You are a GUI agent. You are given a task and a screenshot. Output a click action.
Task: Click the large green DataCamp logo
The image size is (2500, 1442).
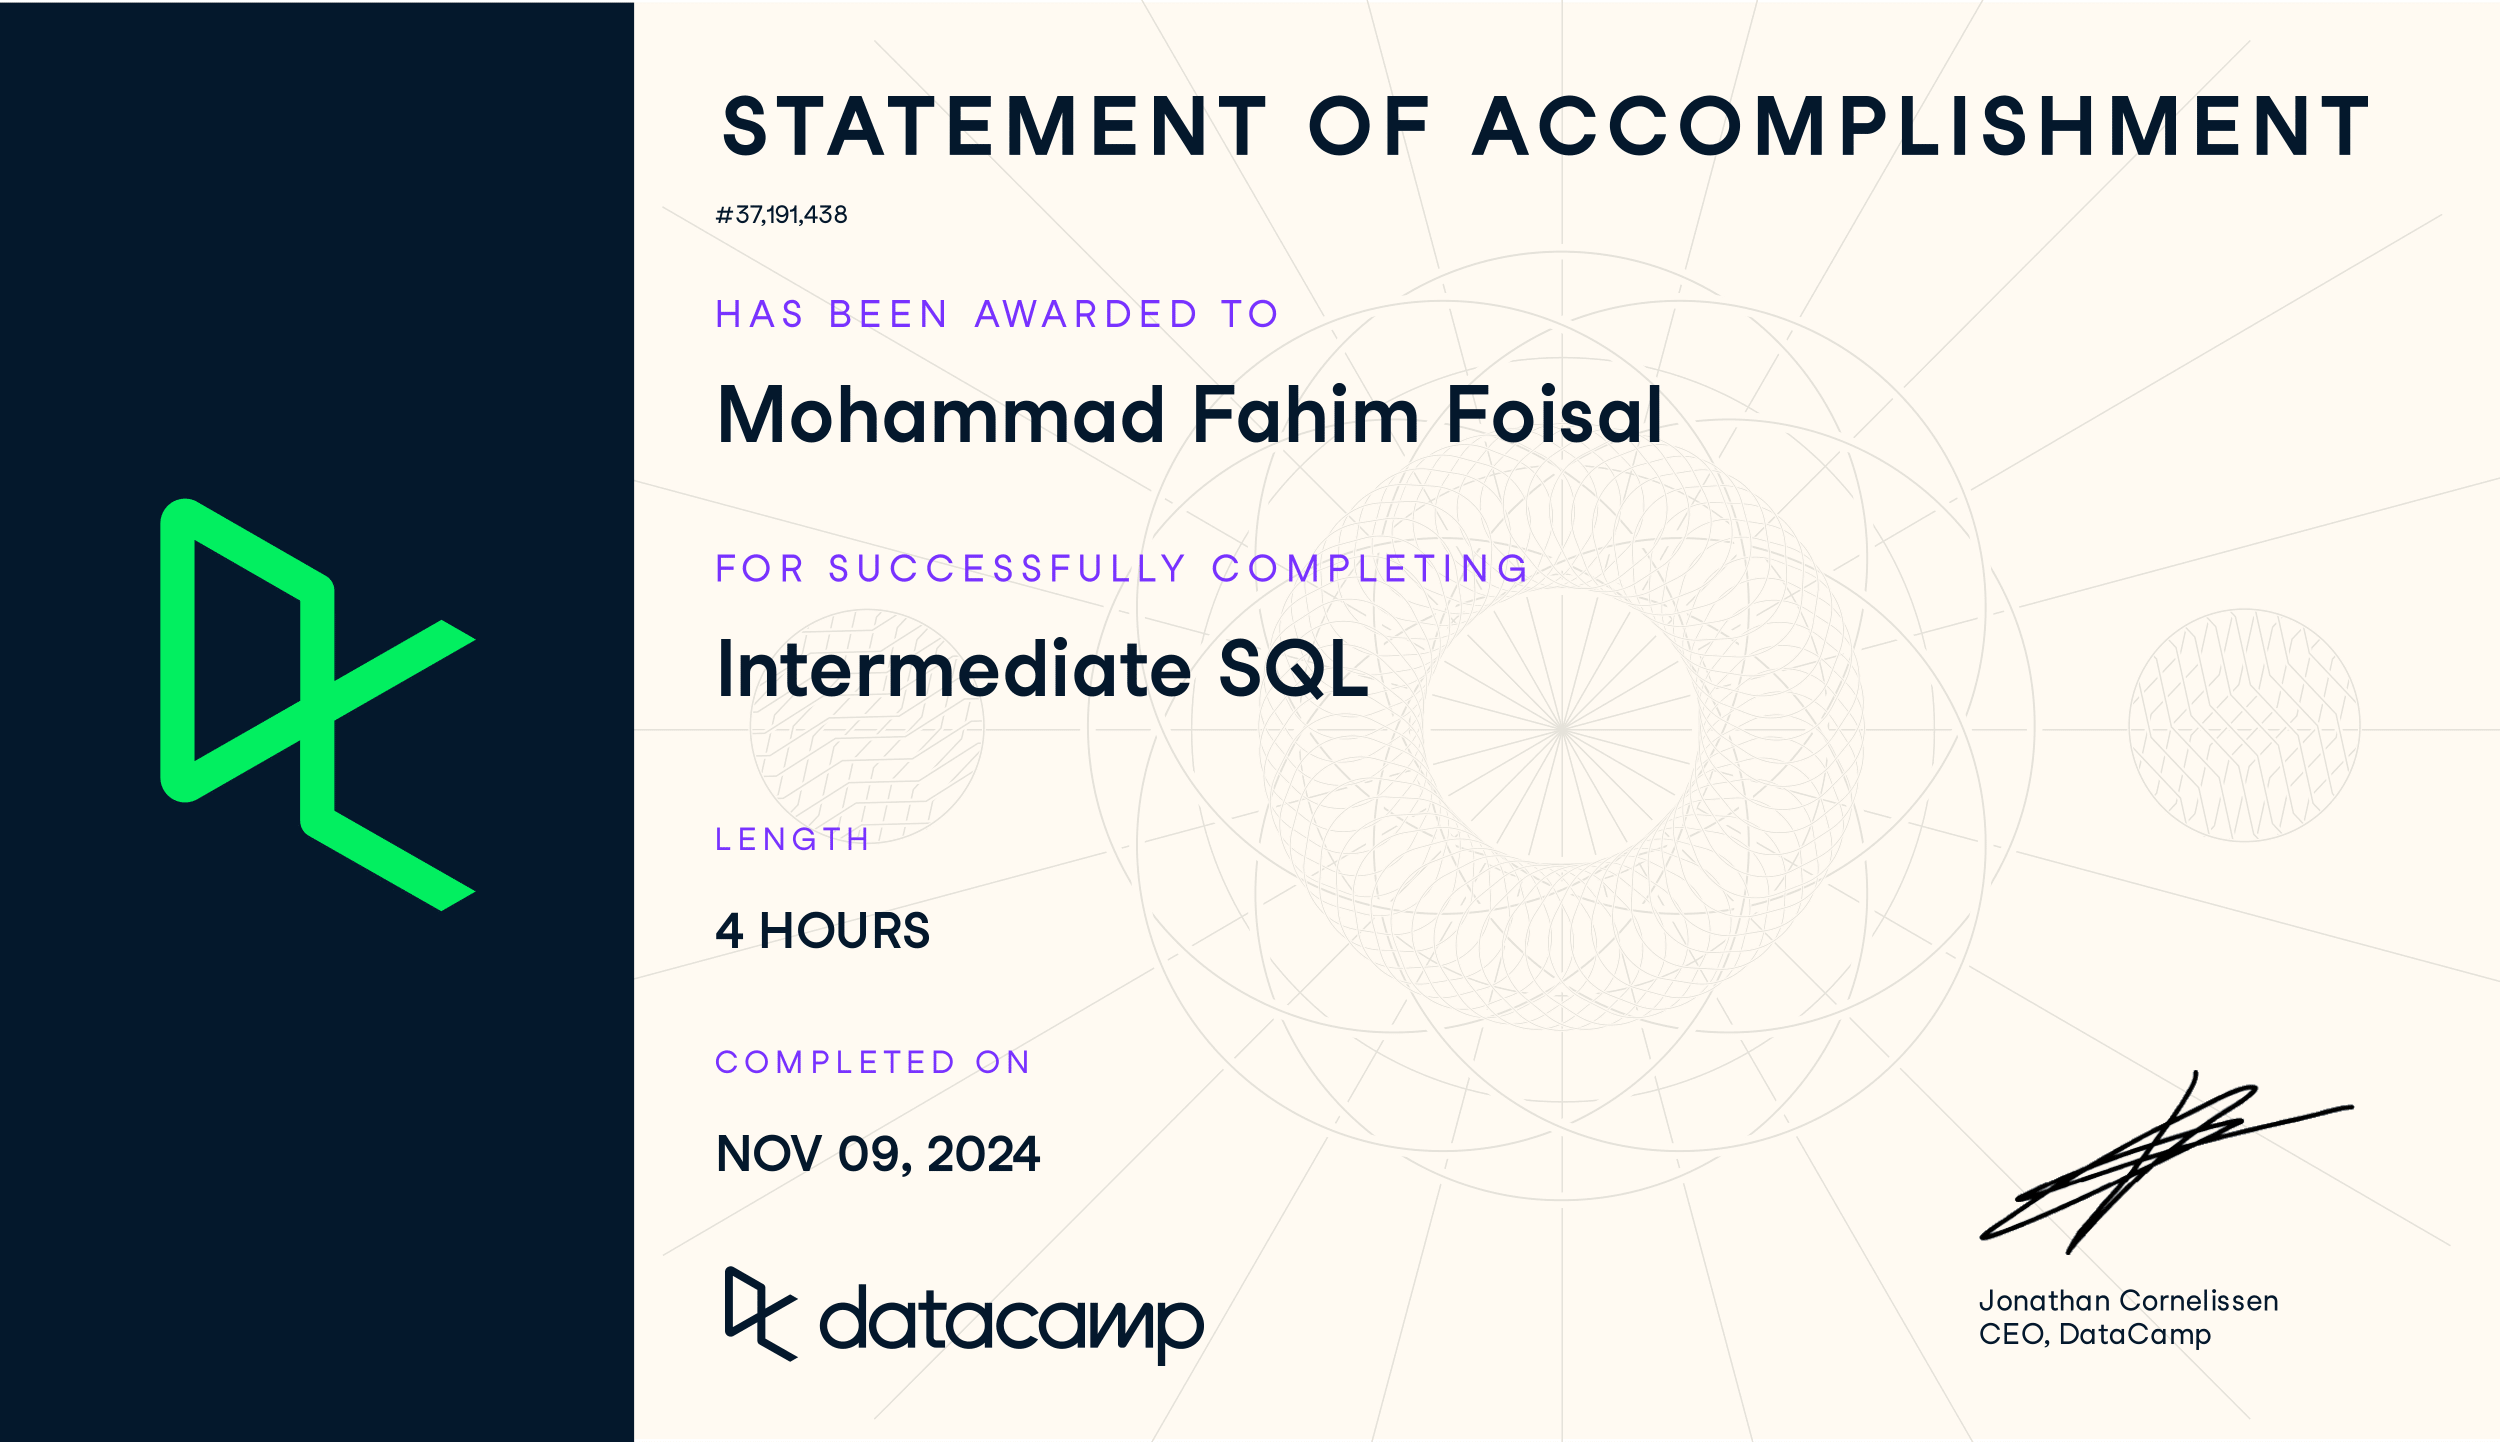pos(317,704)
